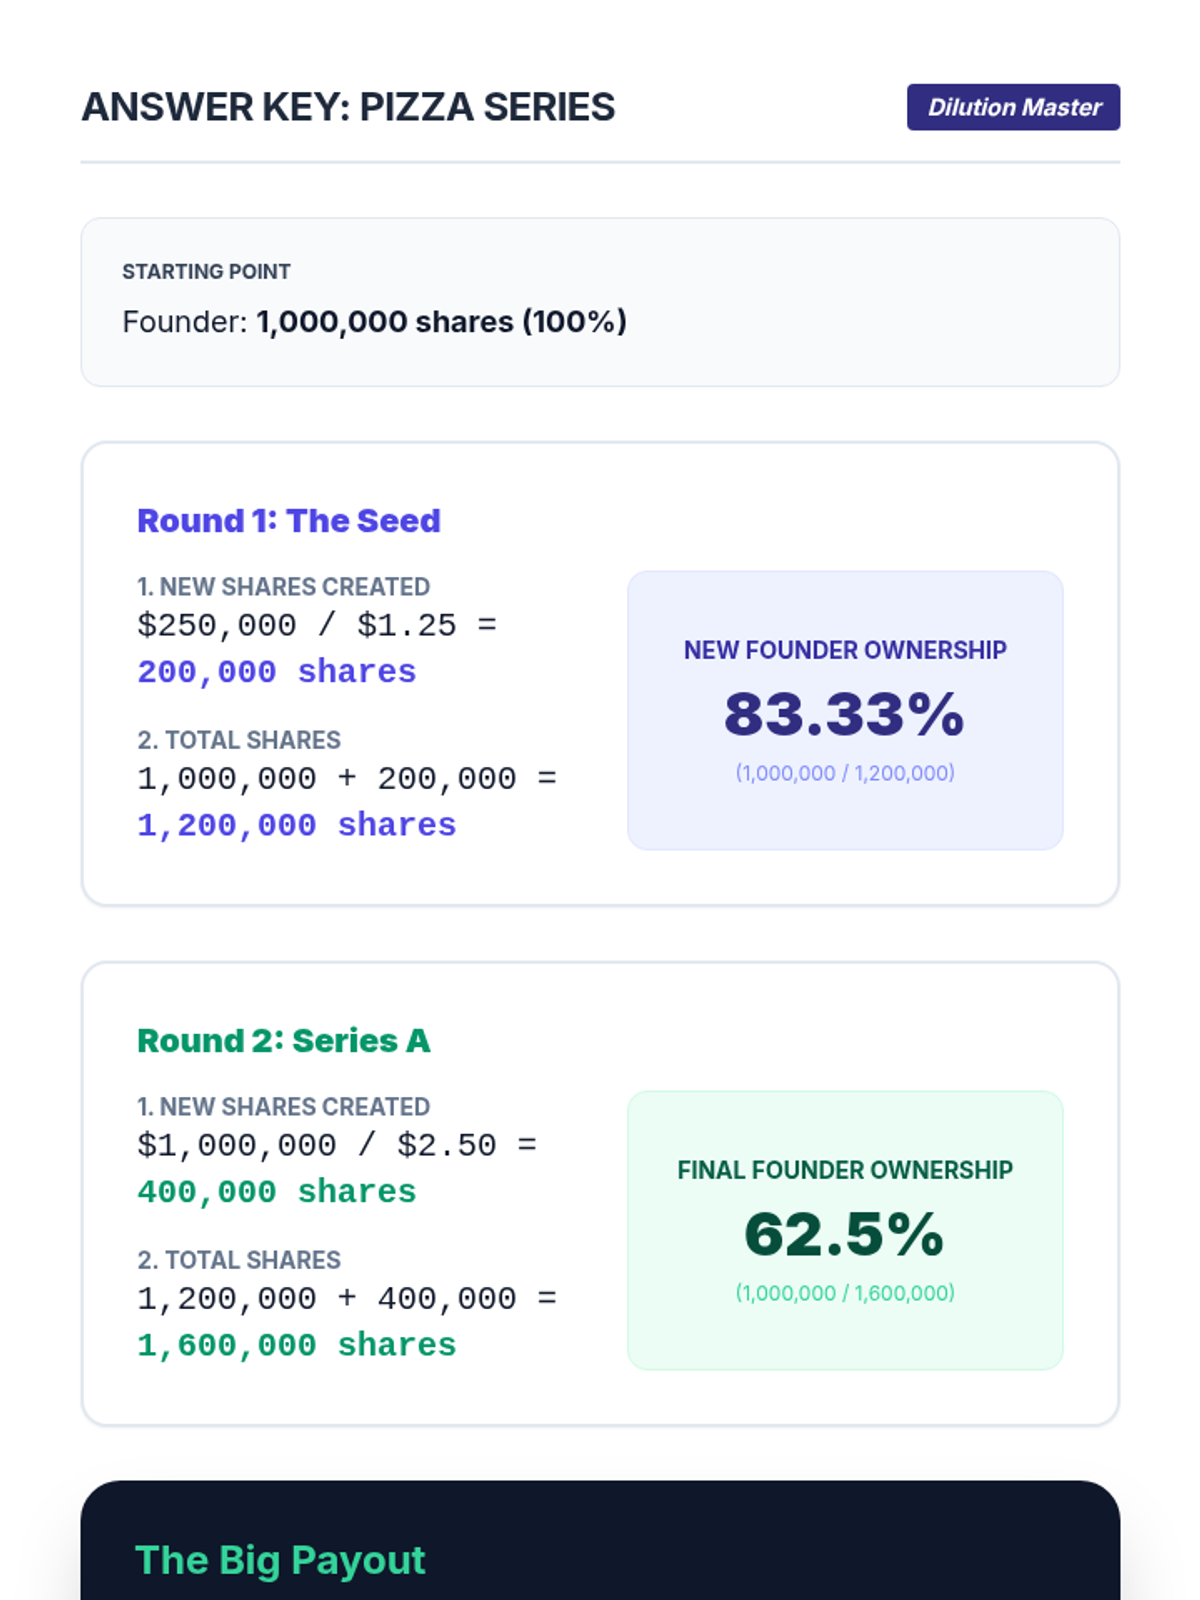The width and height of the screenshot is (1200, 1600).
Task: Select the 400,000 shares result
Action: click(276, 1192)
